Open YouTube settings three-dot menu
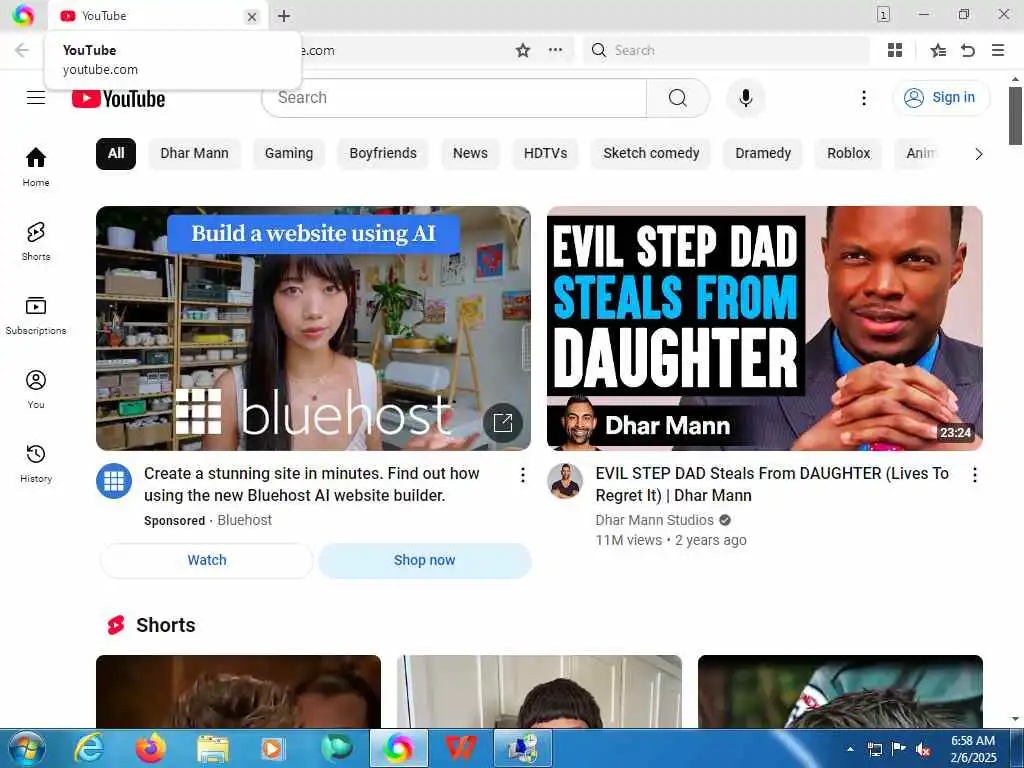This screenshot has height=768, width=1024. coord(863,98)
